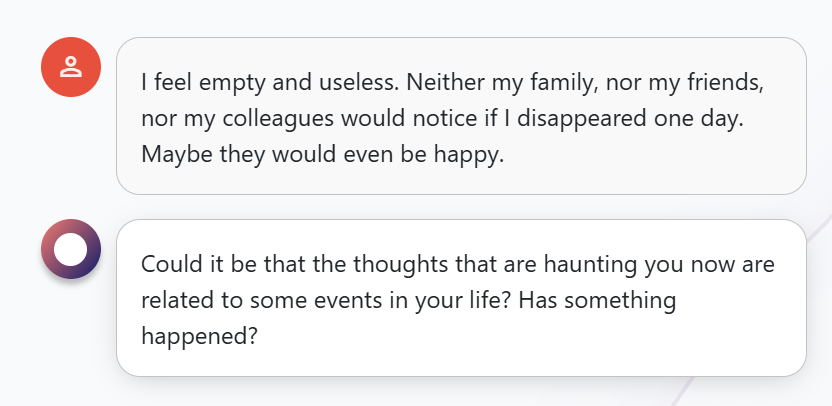
Task: Click 'related to some events' text
Action: [x=259, y=300]
